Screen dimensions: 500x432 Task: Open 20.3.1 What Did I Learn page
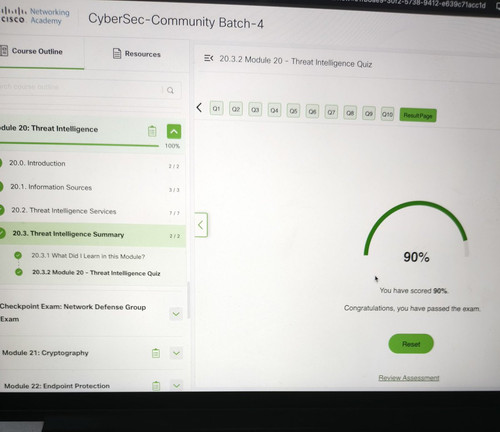tap(88, 256)
